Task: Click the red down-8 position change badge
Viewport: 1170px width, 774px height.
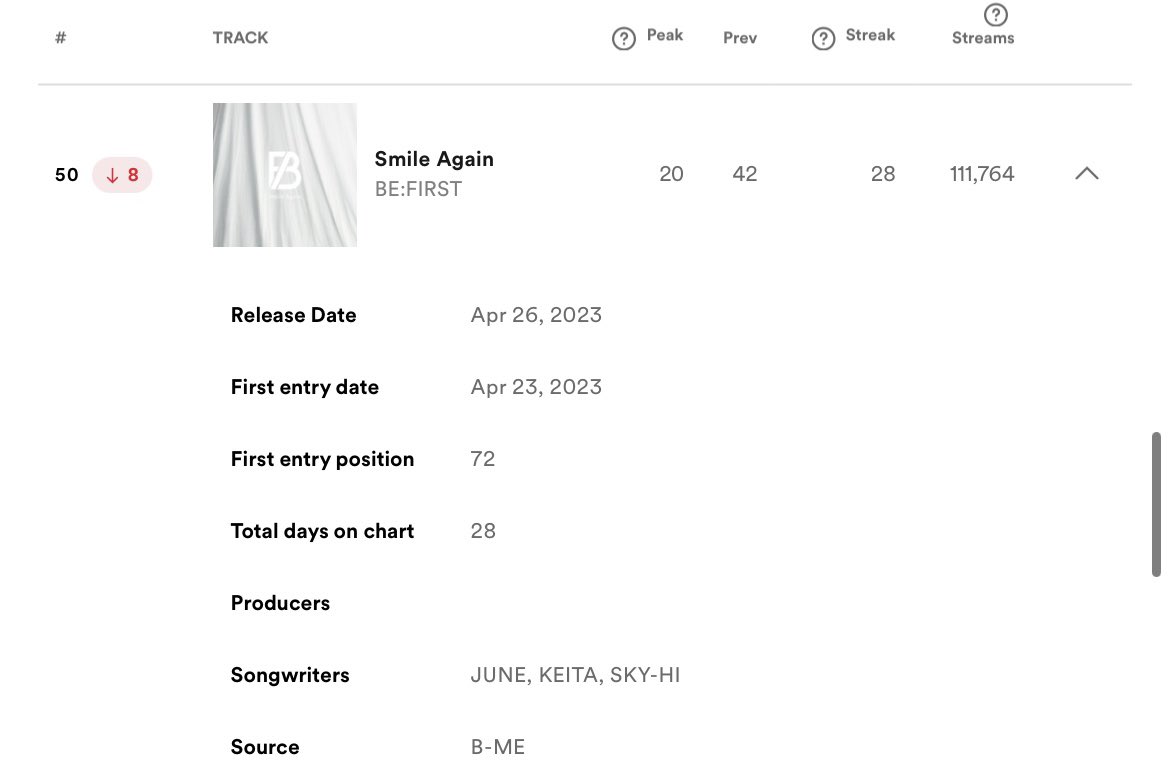Action: (x=122, y=175)
